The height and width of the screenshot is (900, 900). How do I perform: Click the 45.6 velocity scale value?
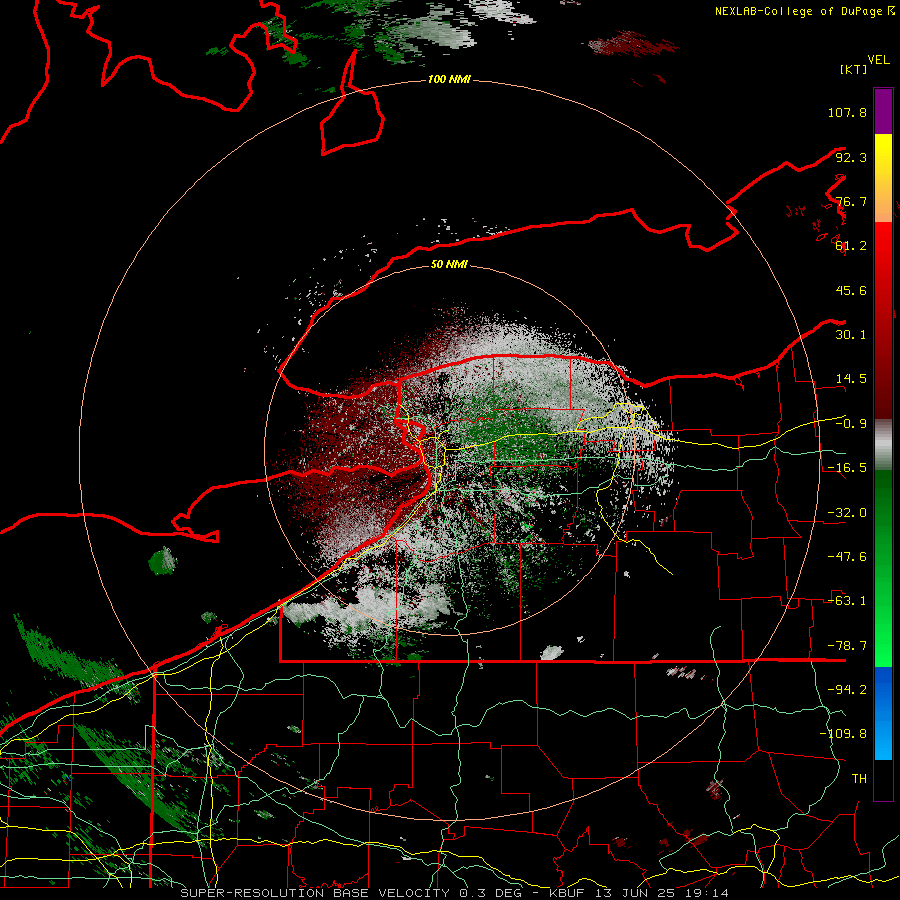pos(851,290)
